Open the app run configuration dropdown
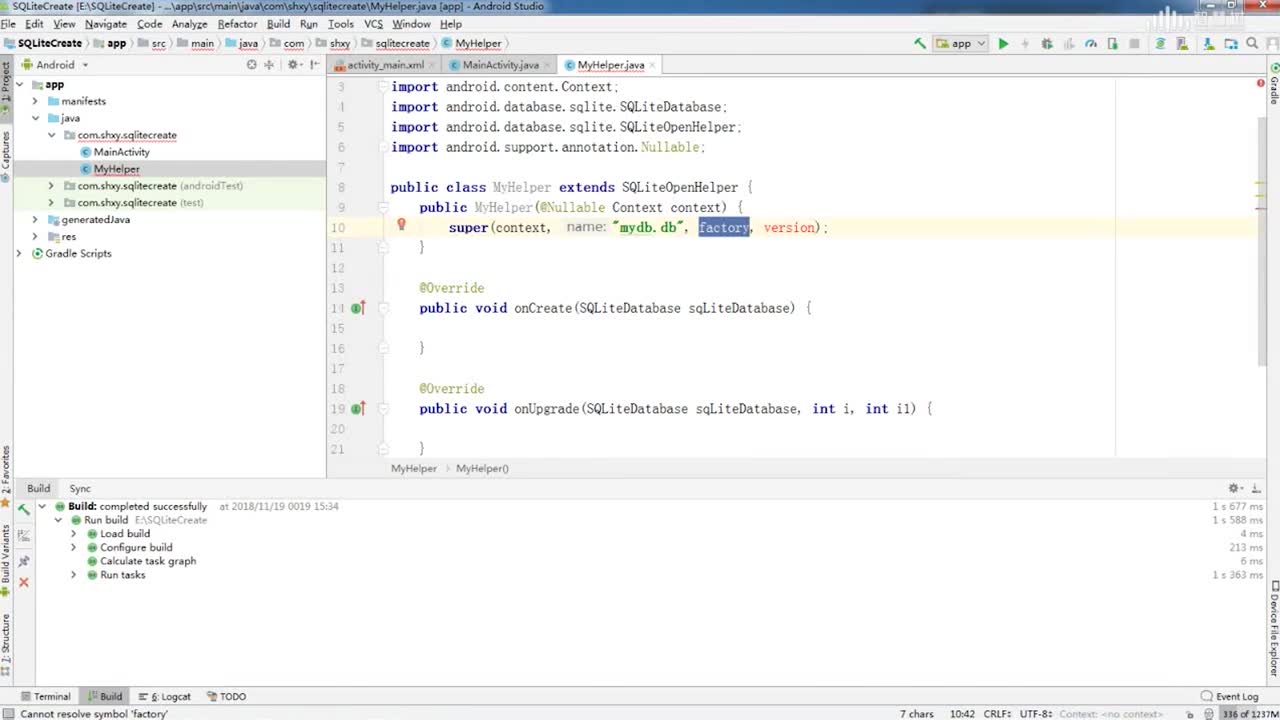The width and height of the screenshot is (1280, 720). 960,44
